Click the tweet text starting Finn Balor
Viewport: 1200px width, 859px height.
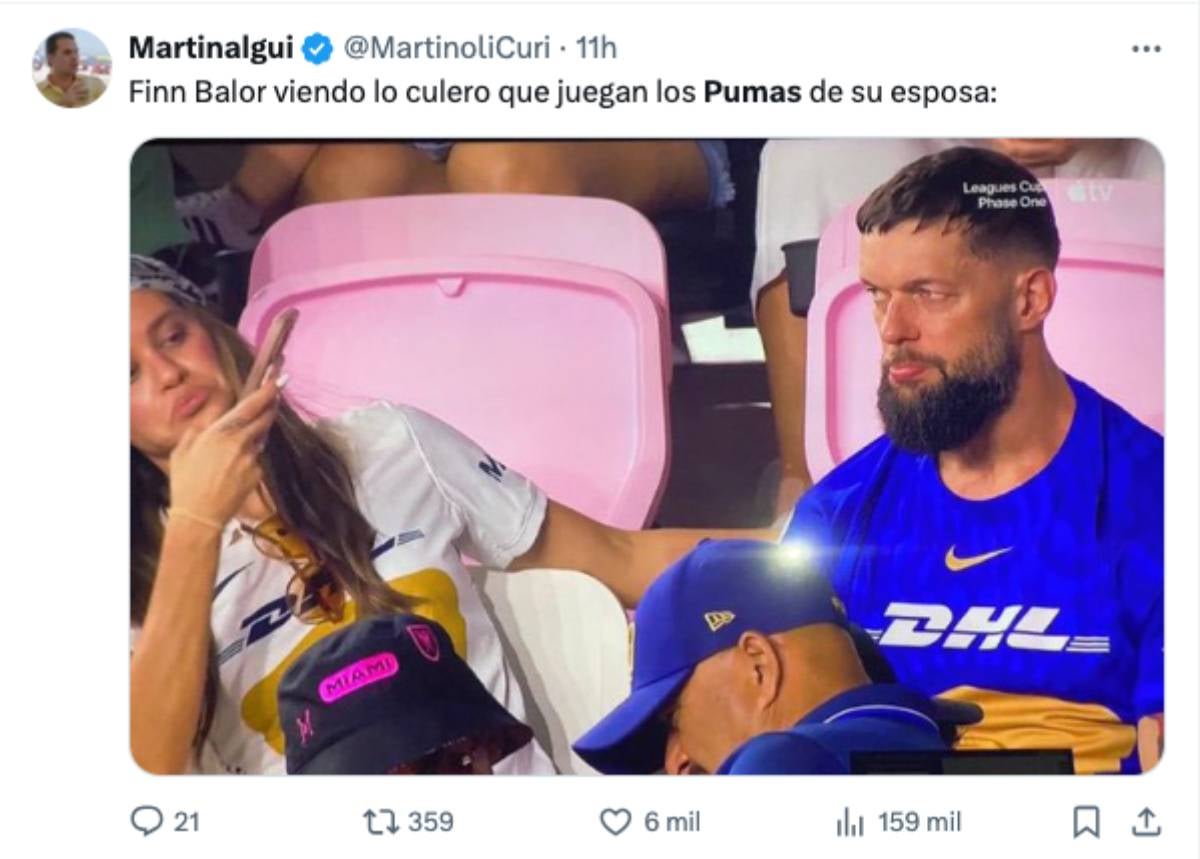click(x=400, y=93)
